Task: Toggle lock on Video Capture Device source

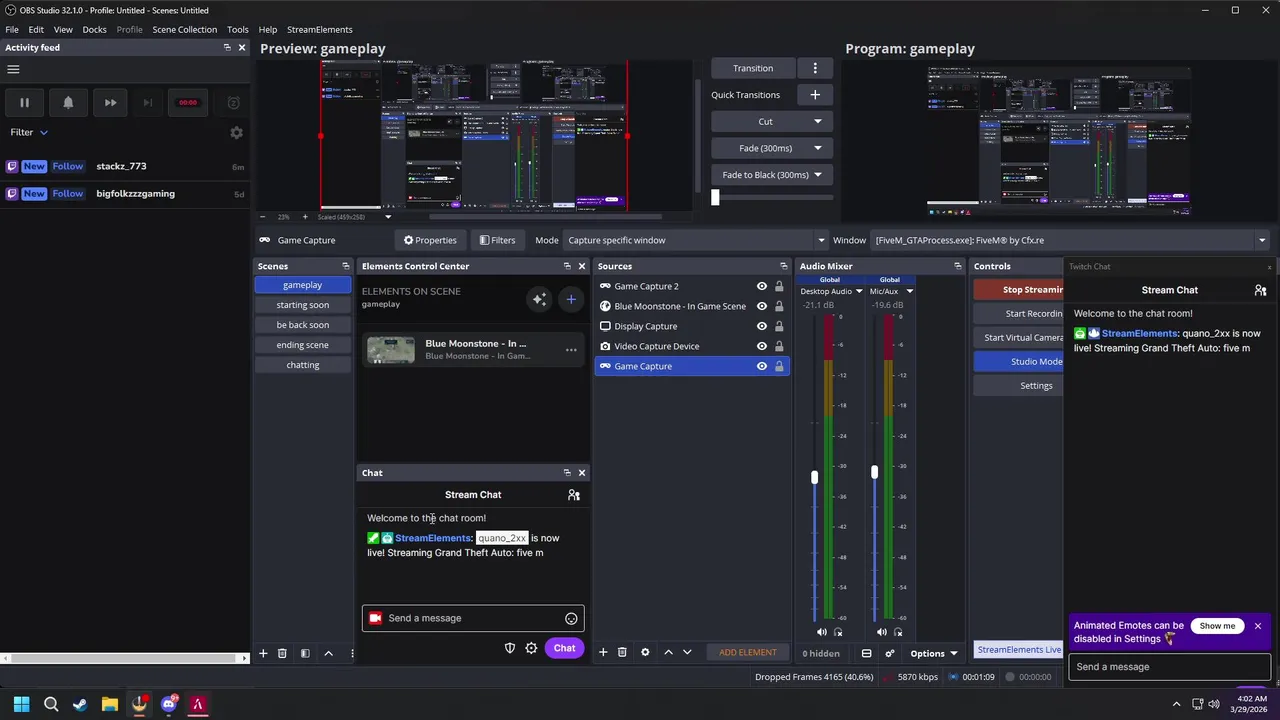Action: (x=779, y=346)
